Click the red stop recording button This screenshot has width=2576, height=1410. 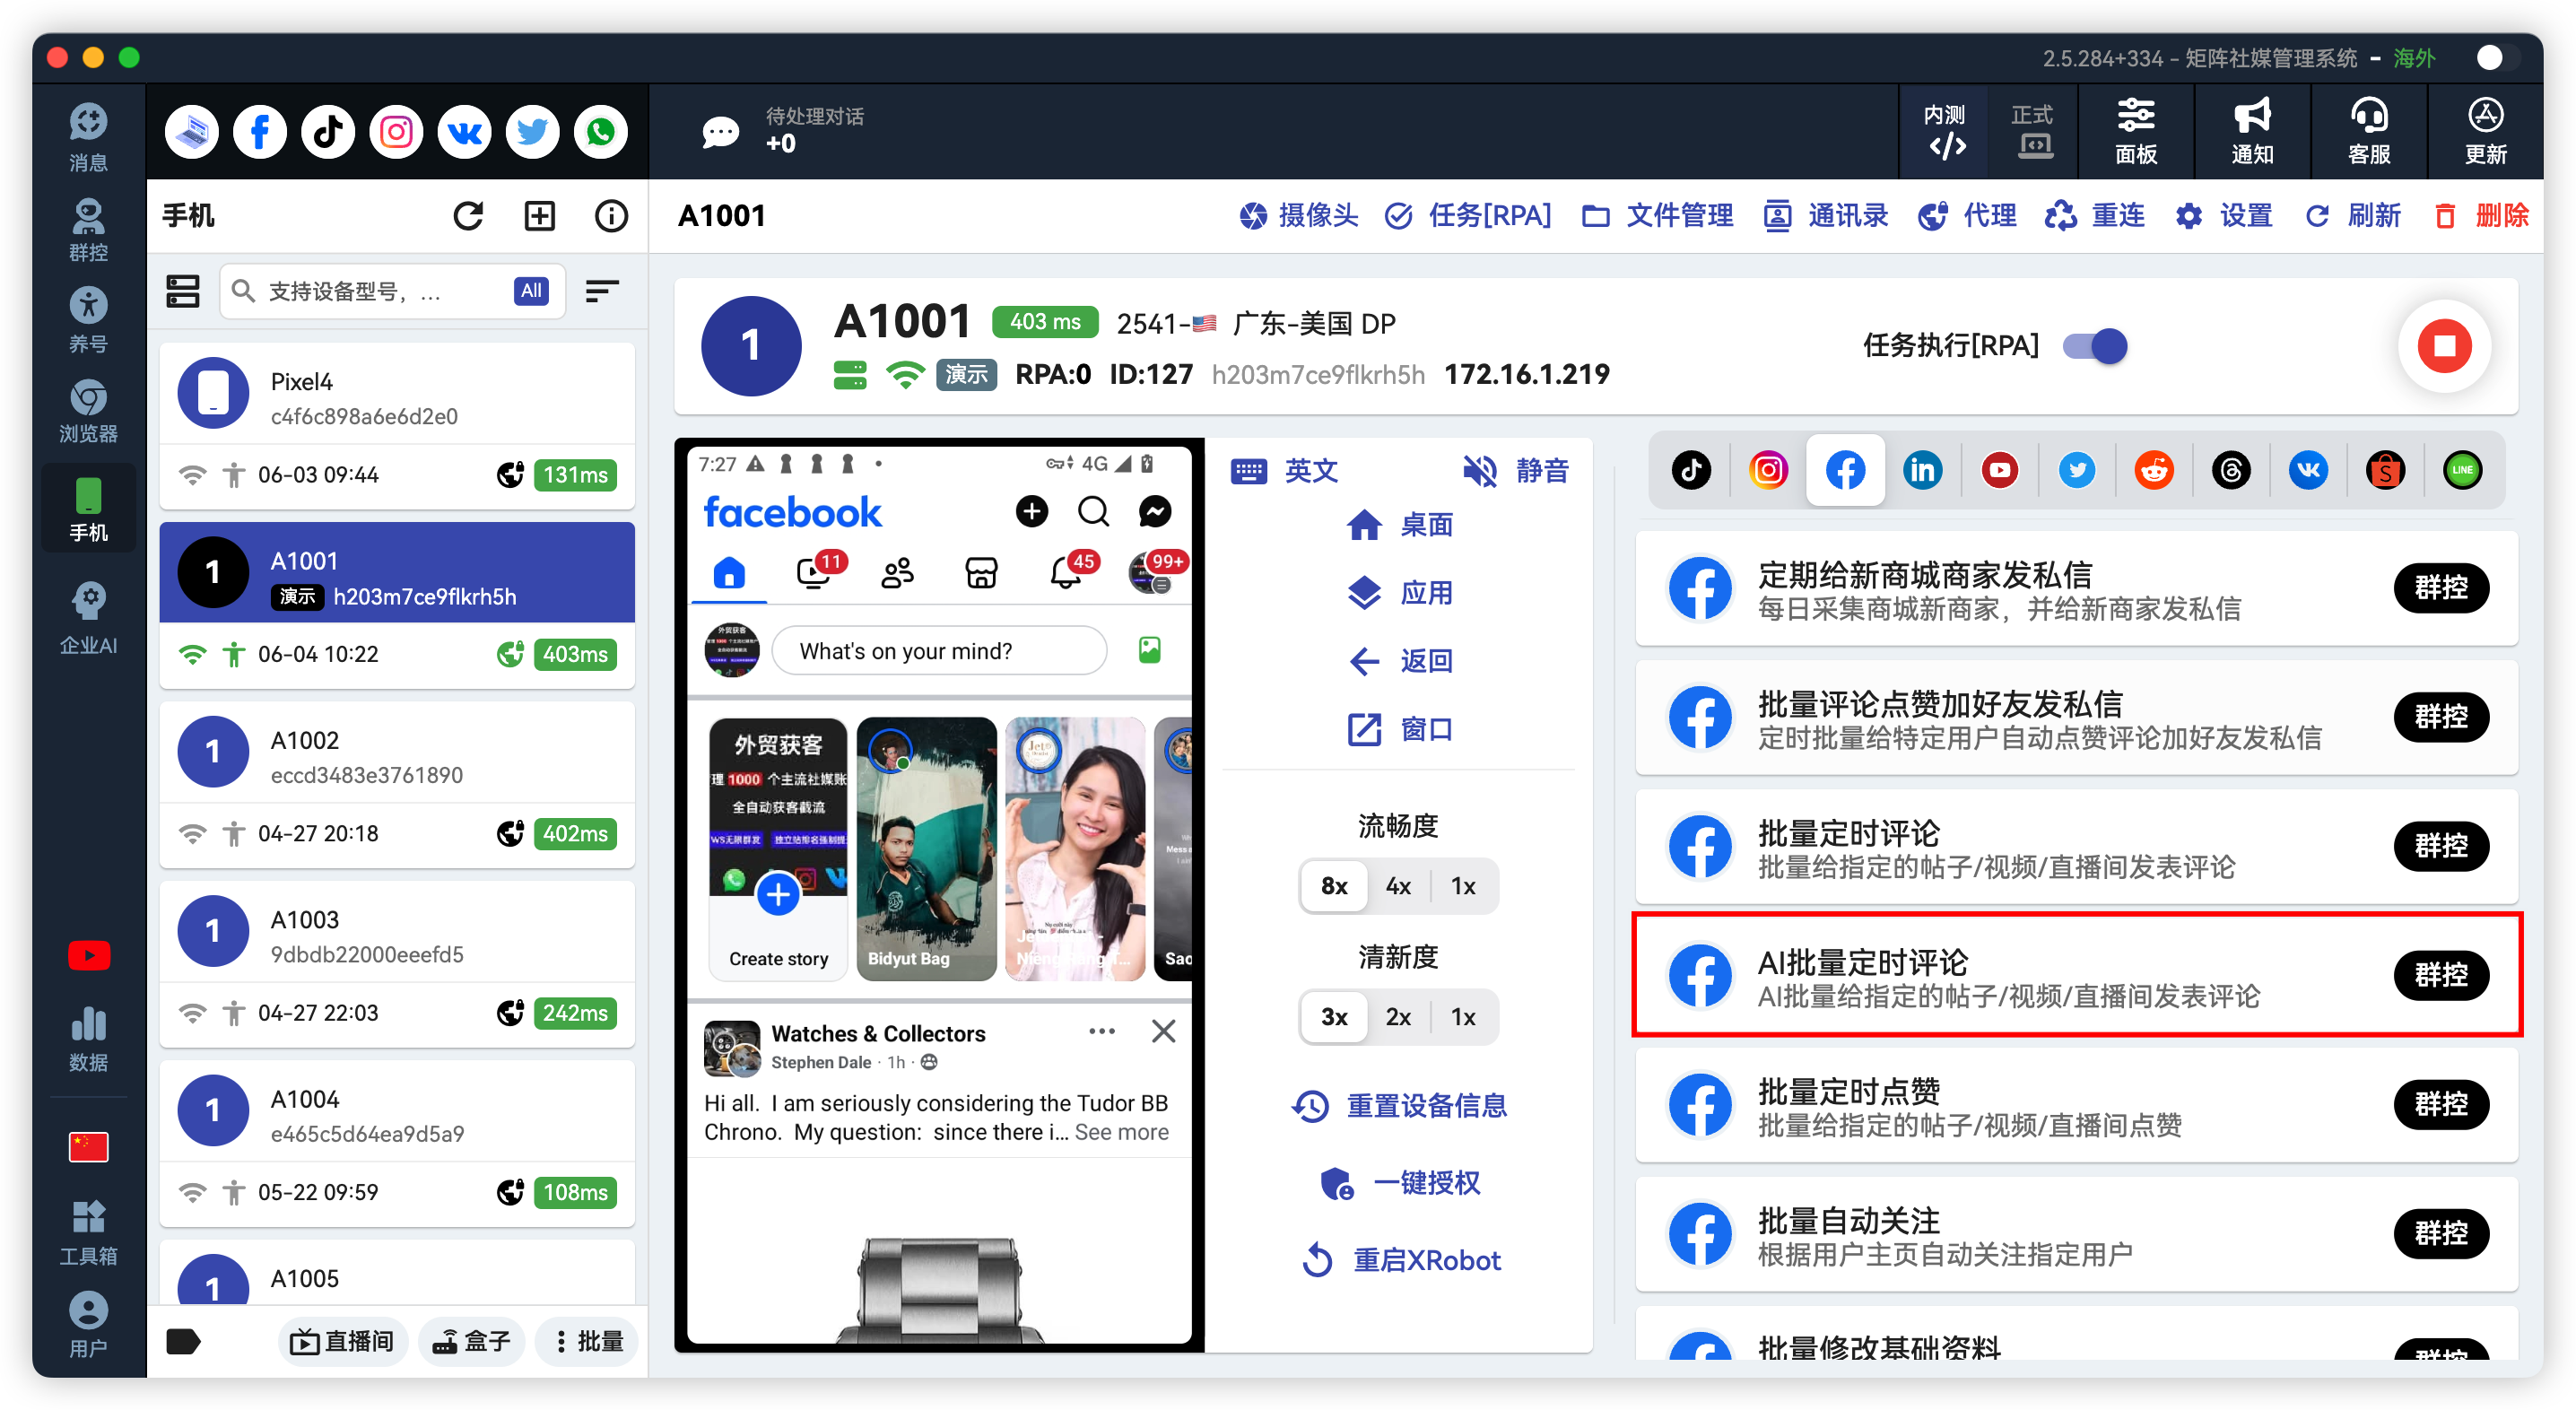pos(2444,346)
